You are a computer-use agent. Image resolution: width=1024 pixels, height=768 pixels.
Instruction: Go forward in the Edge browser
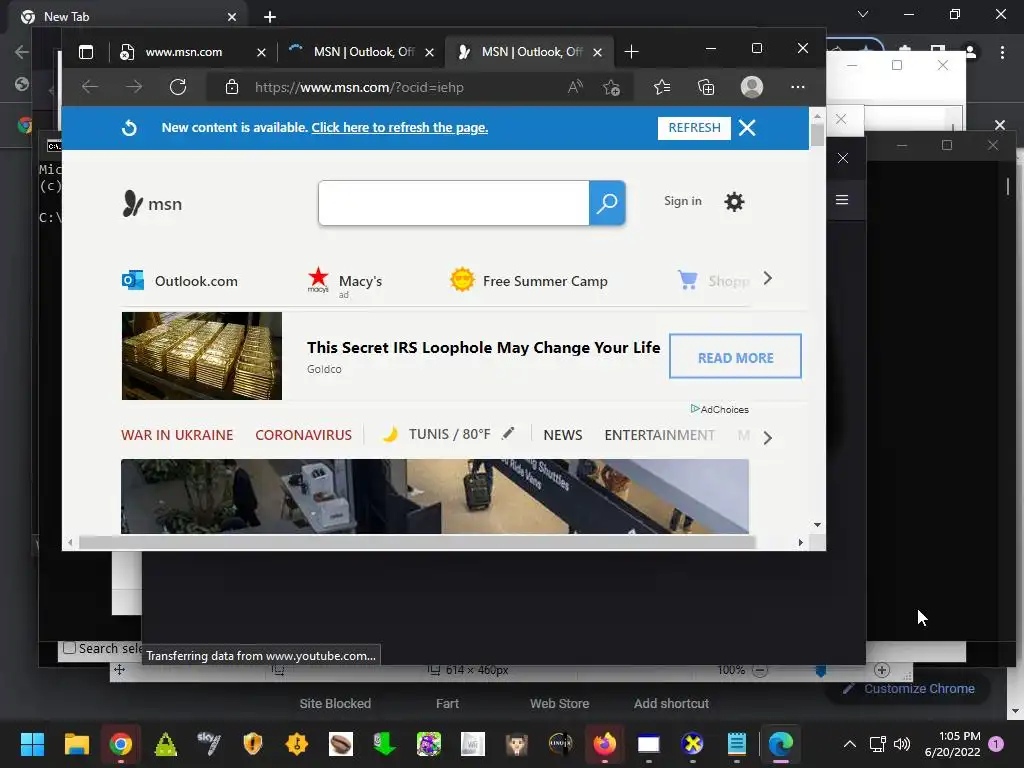pyautogui.click(x=134, y=87)
